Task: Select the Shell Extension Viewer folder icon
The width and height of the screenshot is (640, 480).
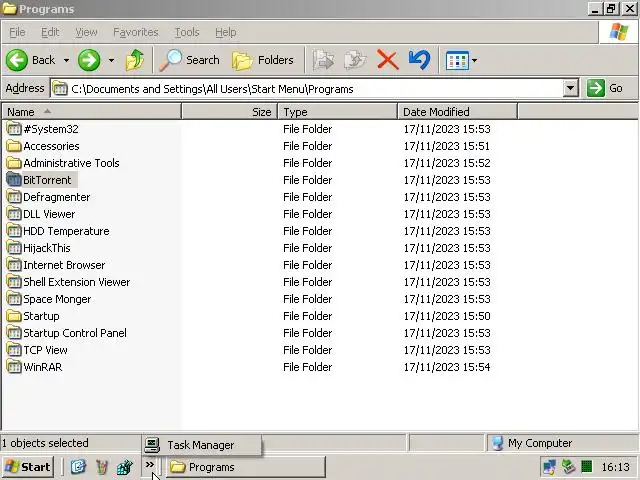Action: pyautogui.click(x=14, y=282)
